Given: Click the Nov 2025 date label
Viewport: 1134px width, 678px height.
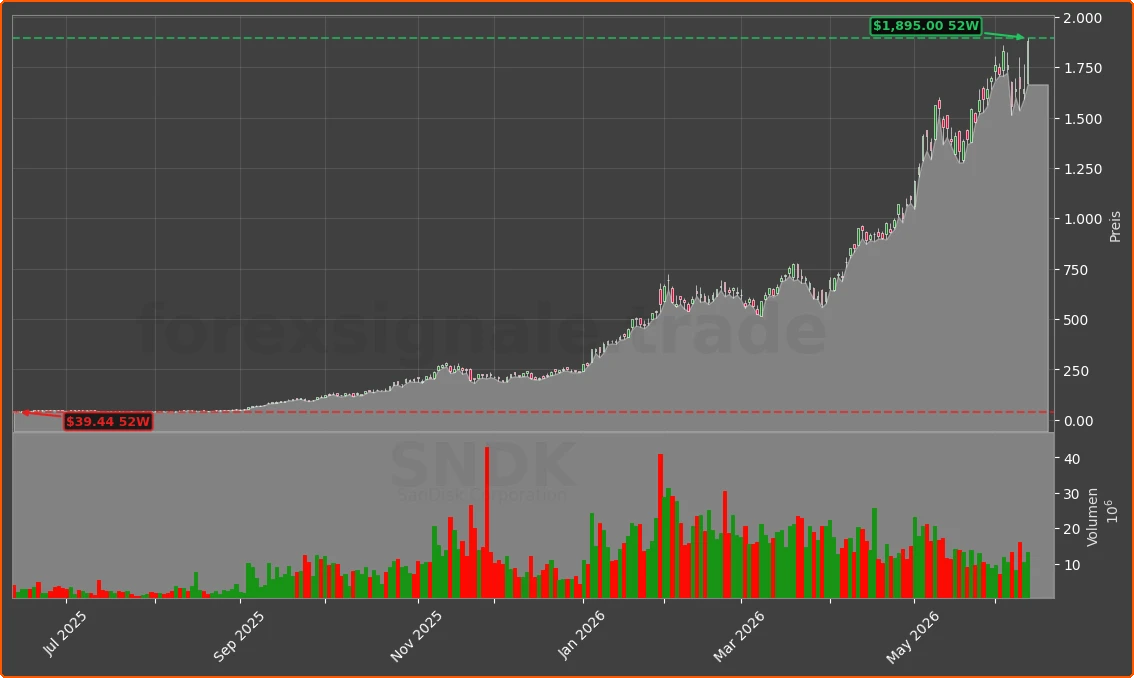Looking at the screenshot, I should click(x=416, y=637).
